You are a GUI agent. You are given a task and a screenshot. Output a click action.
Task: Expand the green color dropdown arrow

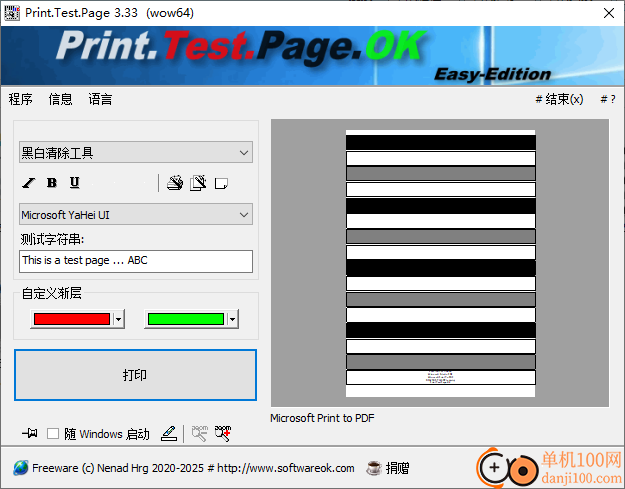232,319
